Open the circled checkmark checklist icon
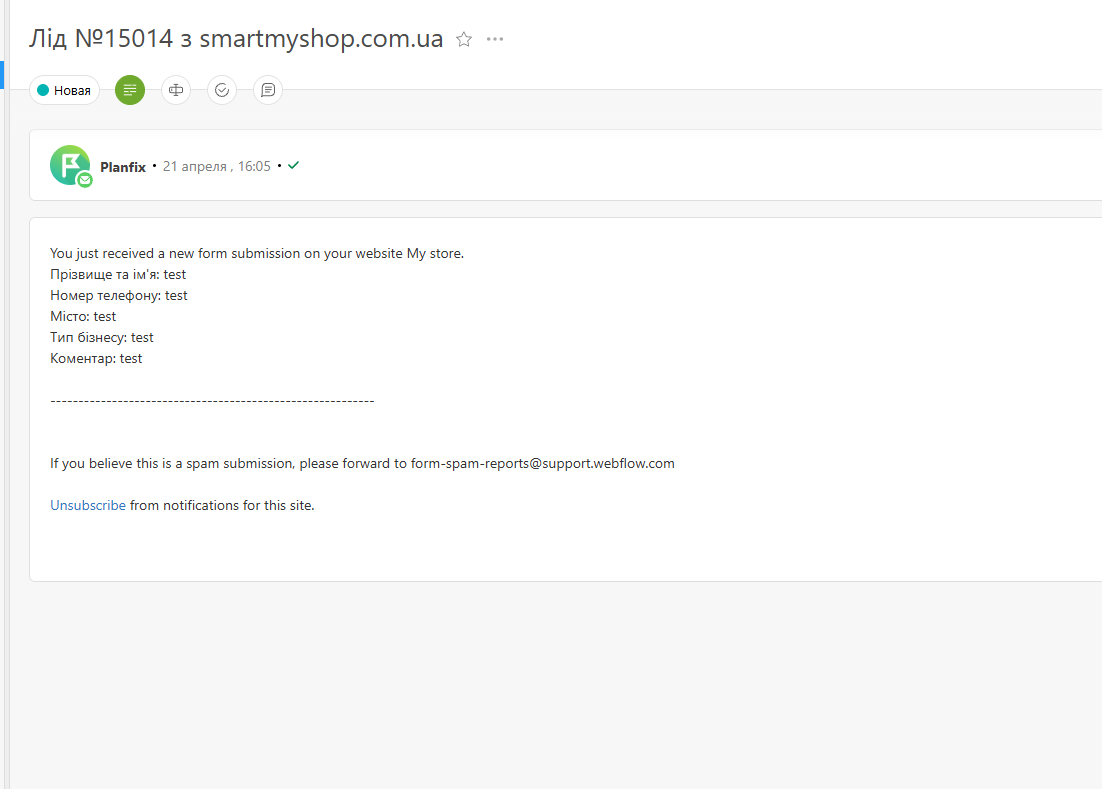The height and width of the screenshot is (789, 1102). (x=222, y=91)
